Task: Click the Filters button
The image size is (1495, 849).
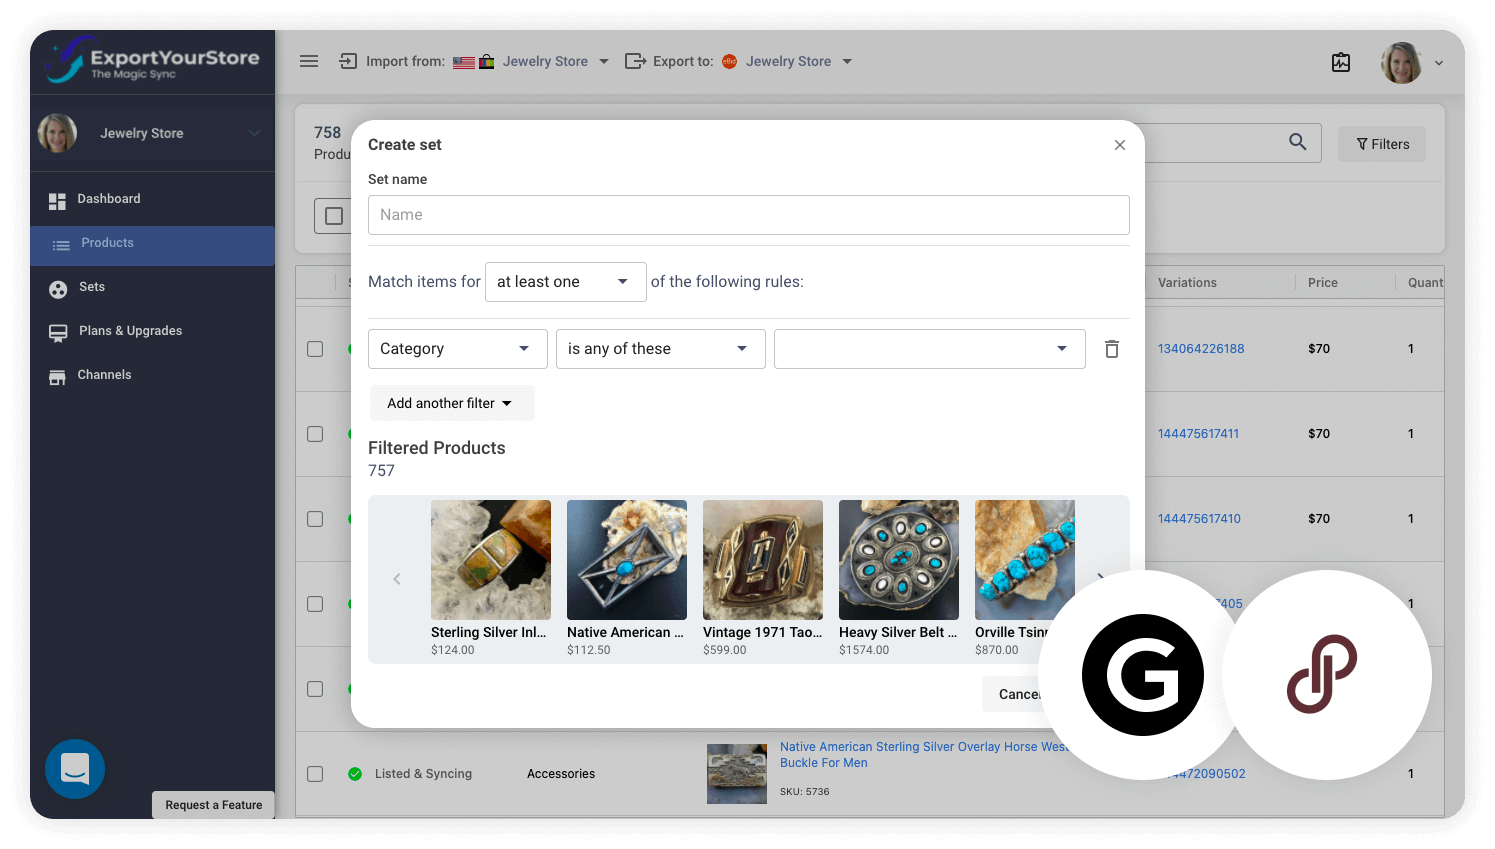Action: click(x=1382, y=144)
